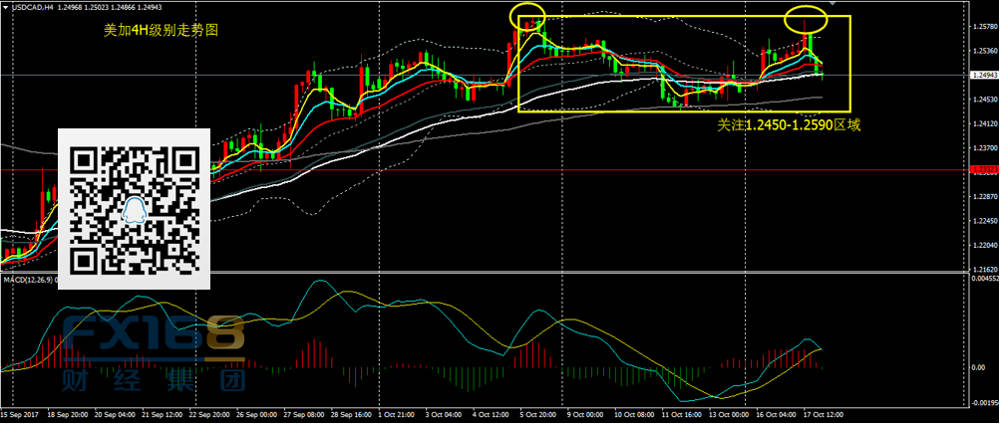Click the current price tag 1.24943
Image resolution: width=1000 pixels, height=424 pixels.
983,75
